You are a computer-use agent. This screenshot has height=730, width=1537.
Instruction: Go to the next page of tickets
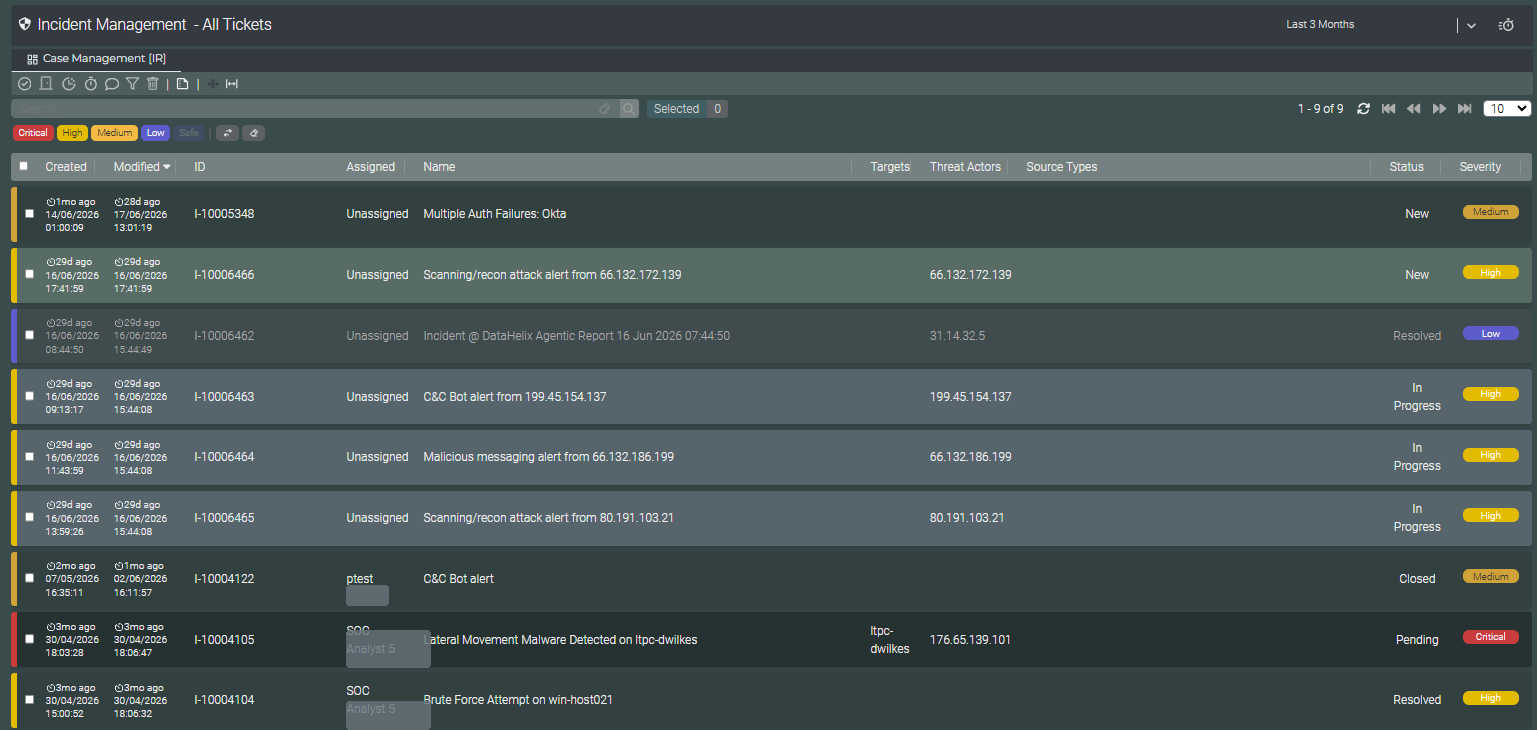click(1440, 109)
